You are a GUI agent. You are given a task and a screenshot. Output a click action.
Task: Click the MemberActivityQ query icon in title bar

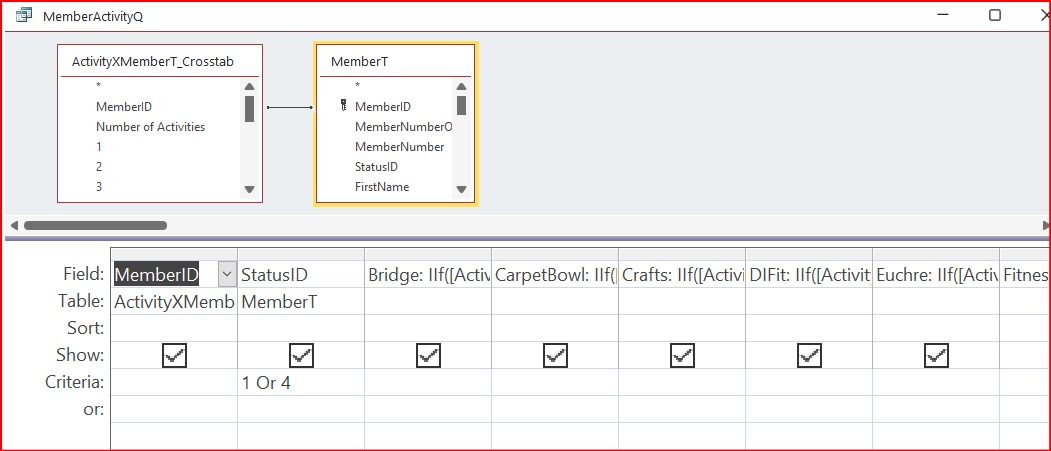coord(25,15)
